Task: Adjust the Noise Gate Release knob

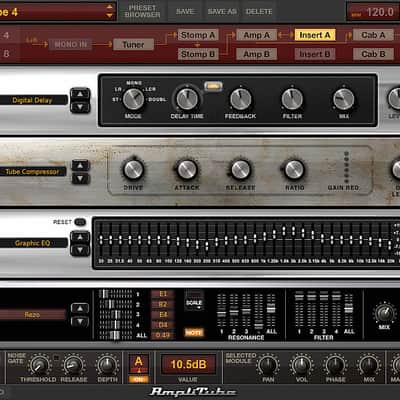Action: [73, 365]
